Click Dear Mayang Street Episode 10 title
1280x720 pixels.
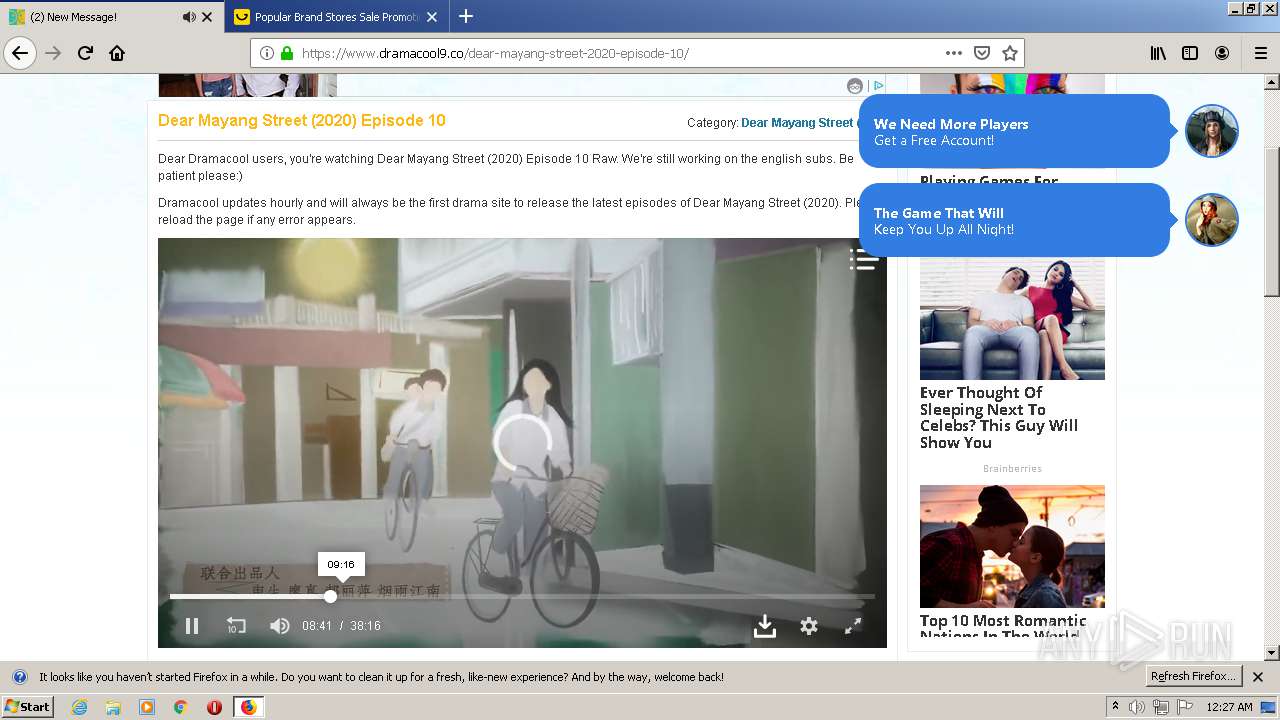pos(302,121)
